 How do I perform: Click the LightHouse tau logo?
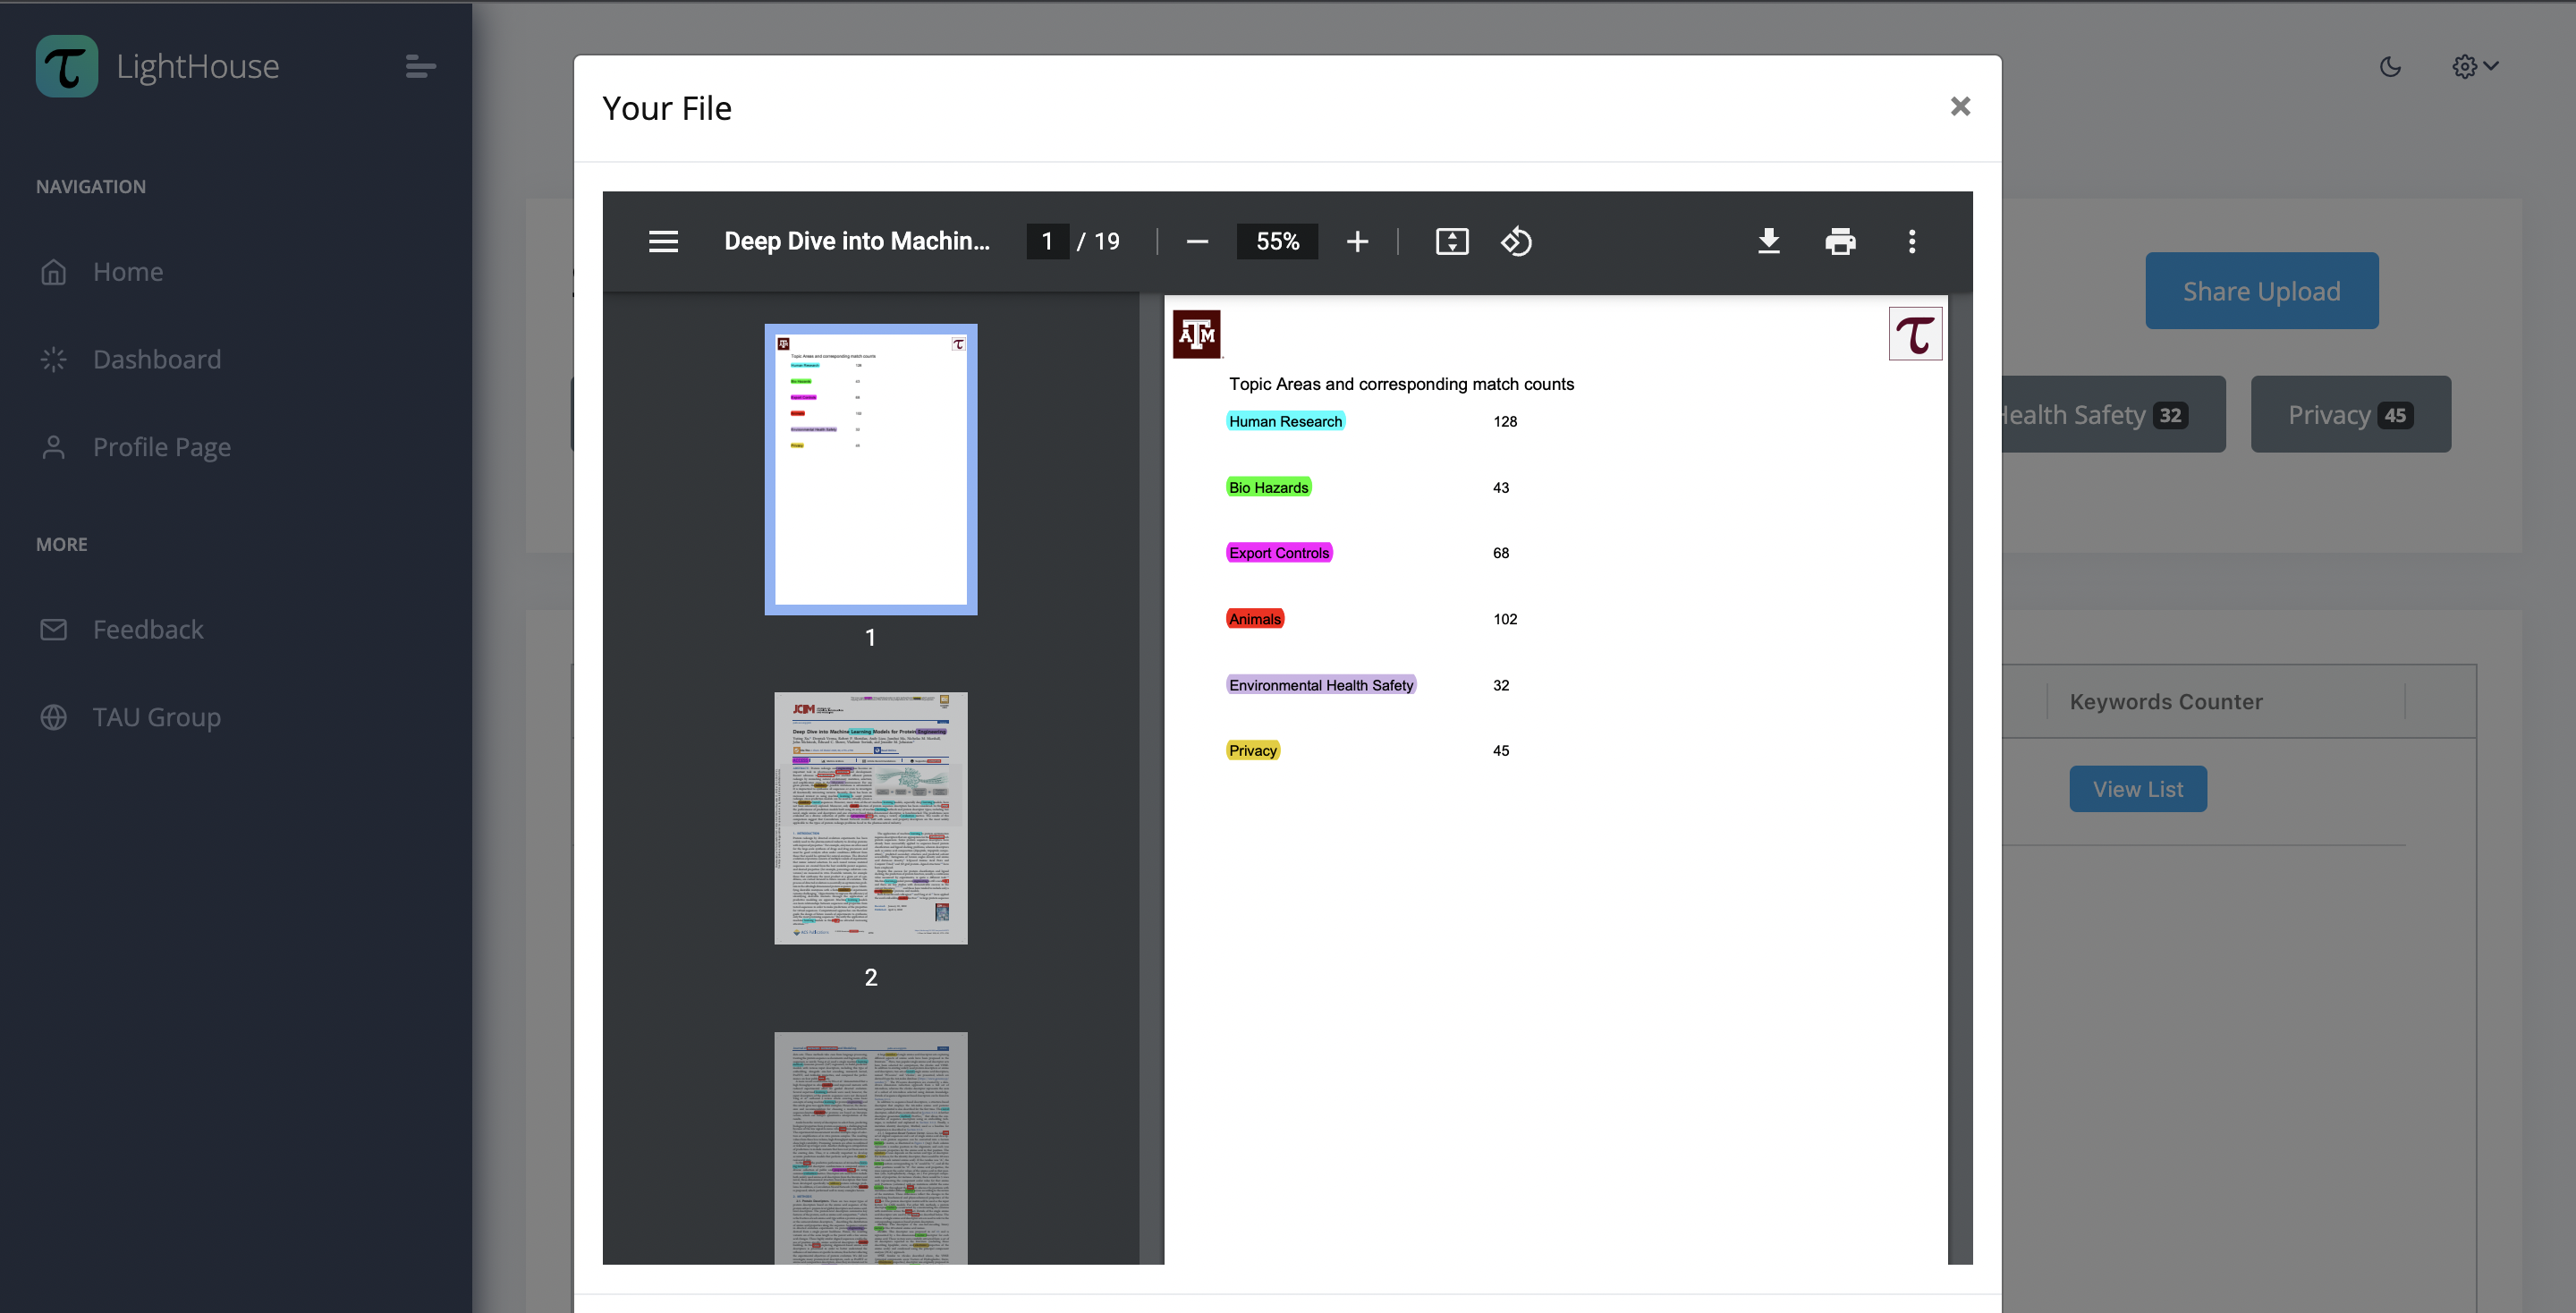click(67, 66)
